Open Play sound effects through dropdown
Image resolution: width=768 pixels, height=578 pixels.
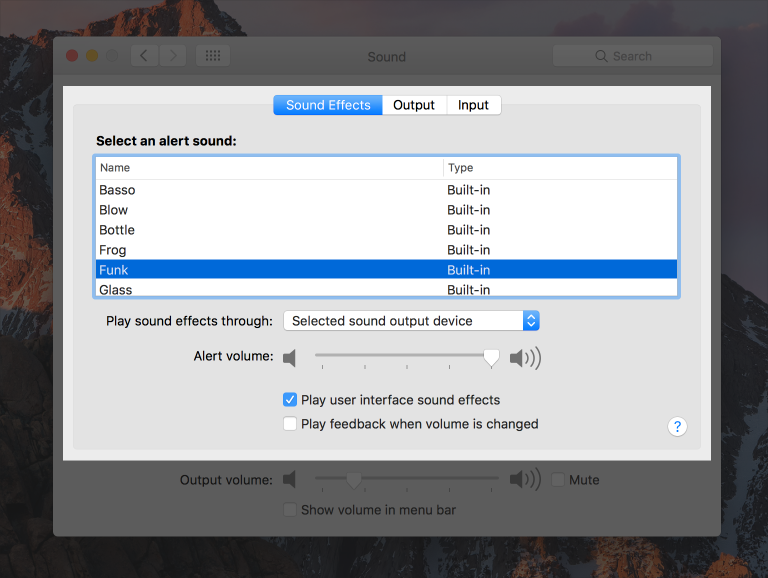(411, 321)
